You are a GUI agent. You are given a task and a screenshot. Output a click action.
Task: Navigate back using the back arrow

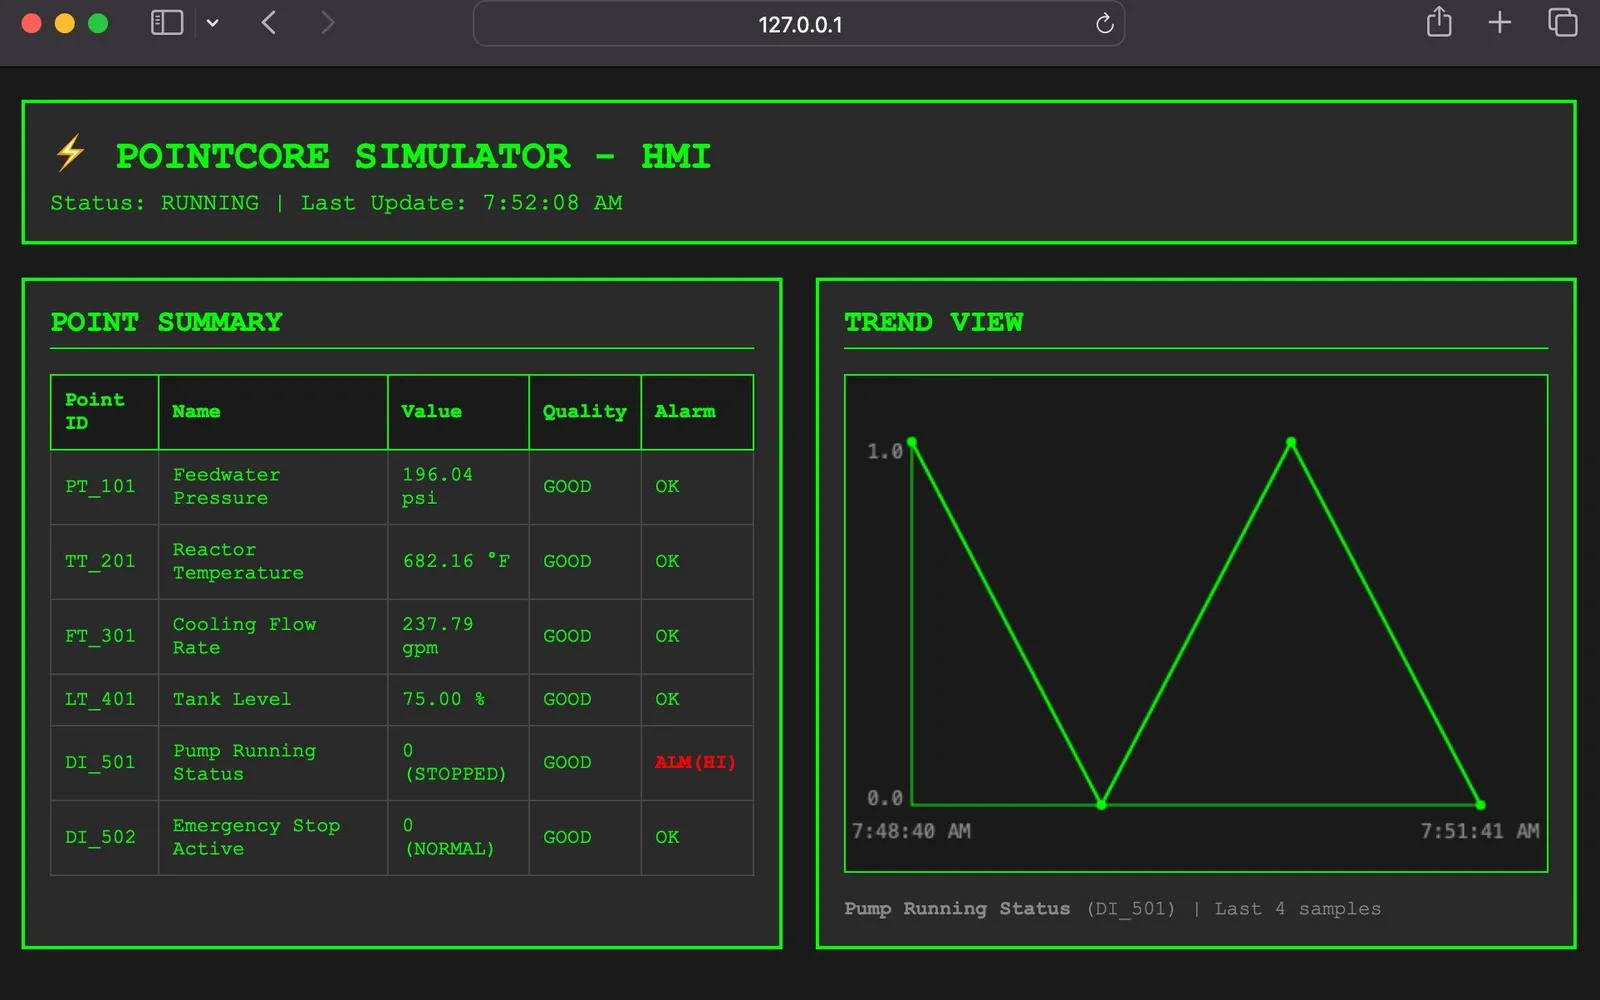tap(268, 22)
